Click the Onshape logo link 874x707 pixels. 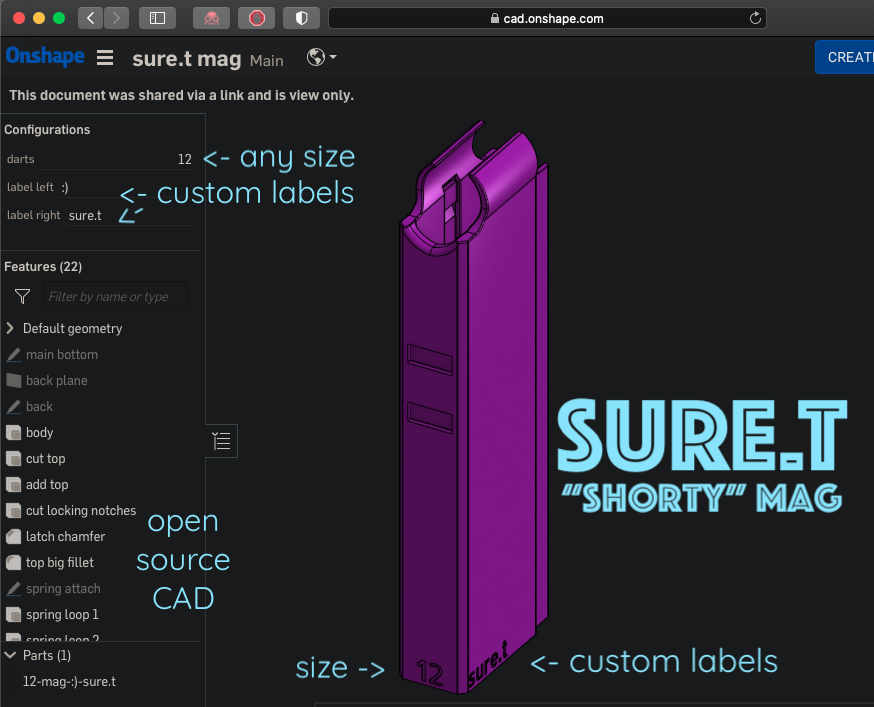click(45, 56)
